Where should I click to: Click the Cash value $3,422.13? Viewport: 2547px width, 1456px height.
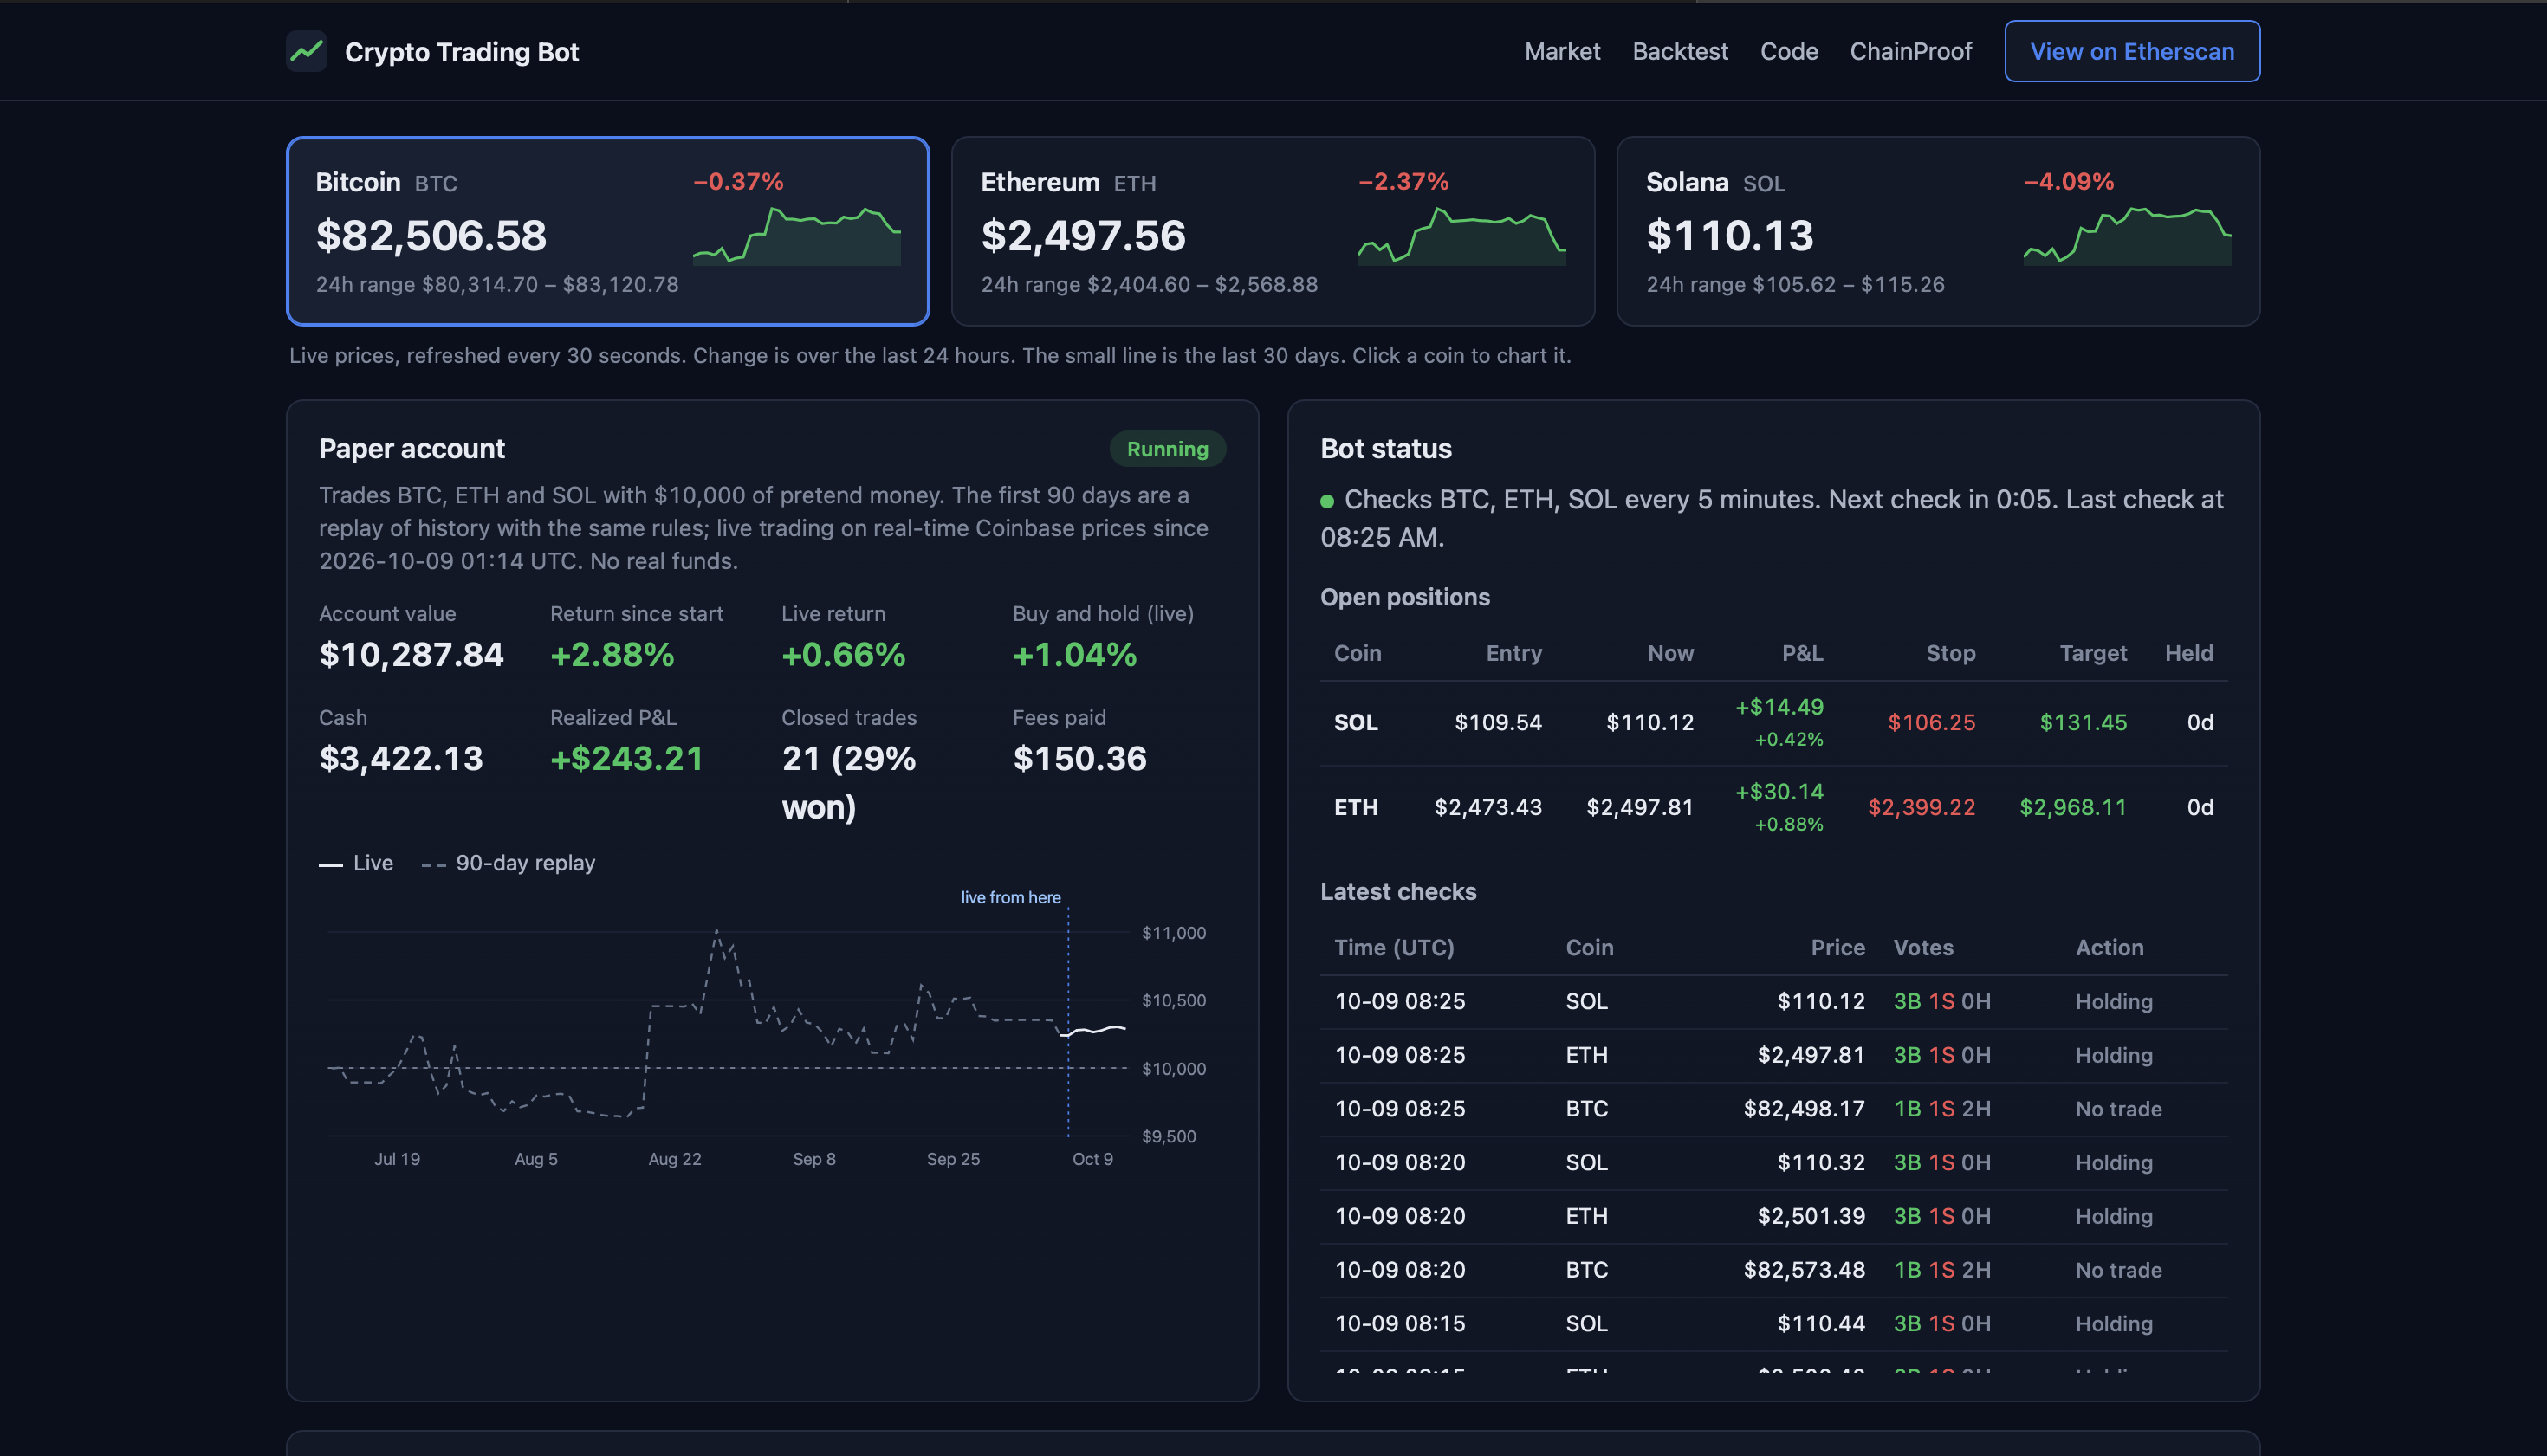(401, 759)
